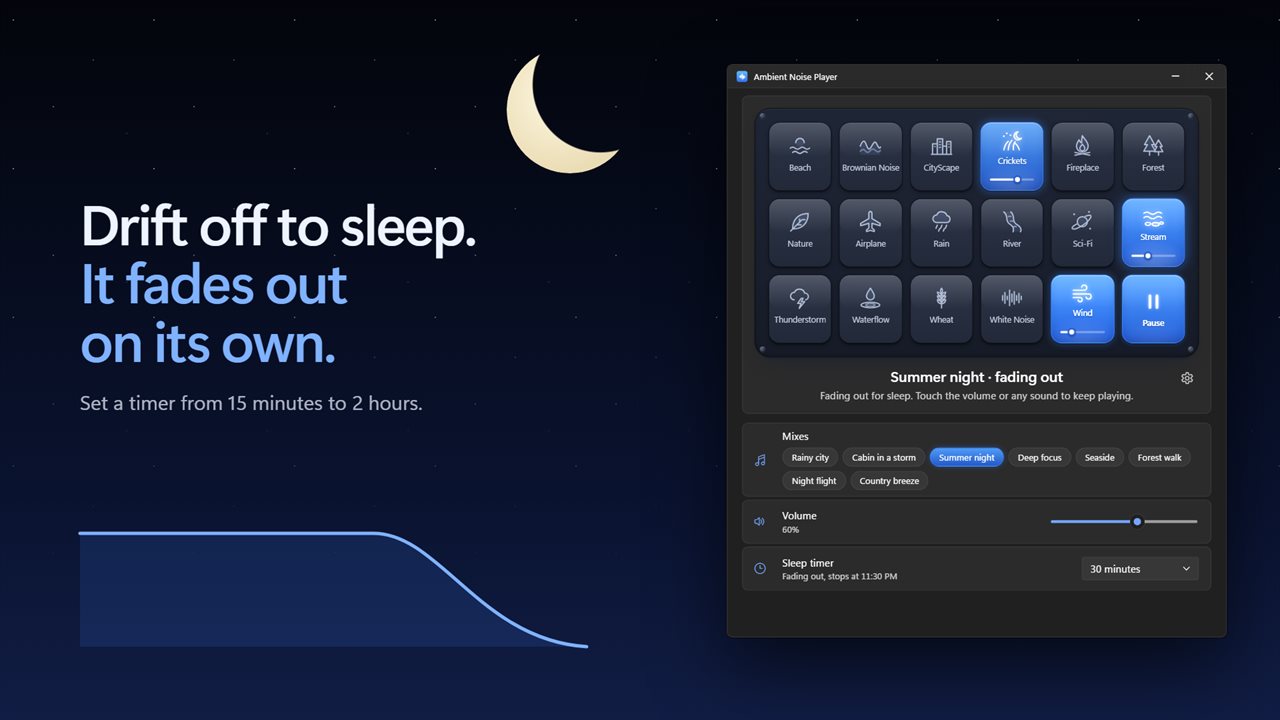Activate the River sound tile
1280x720 pixels.
(1012, 232)
